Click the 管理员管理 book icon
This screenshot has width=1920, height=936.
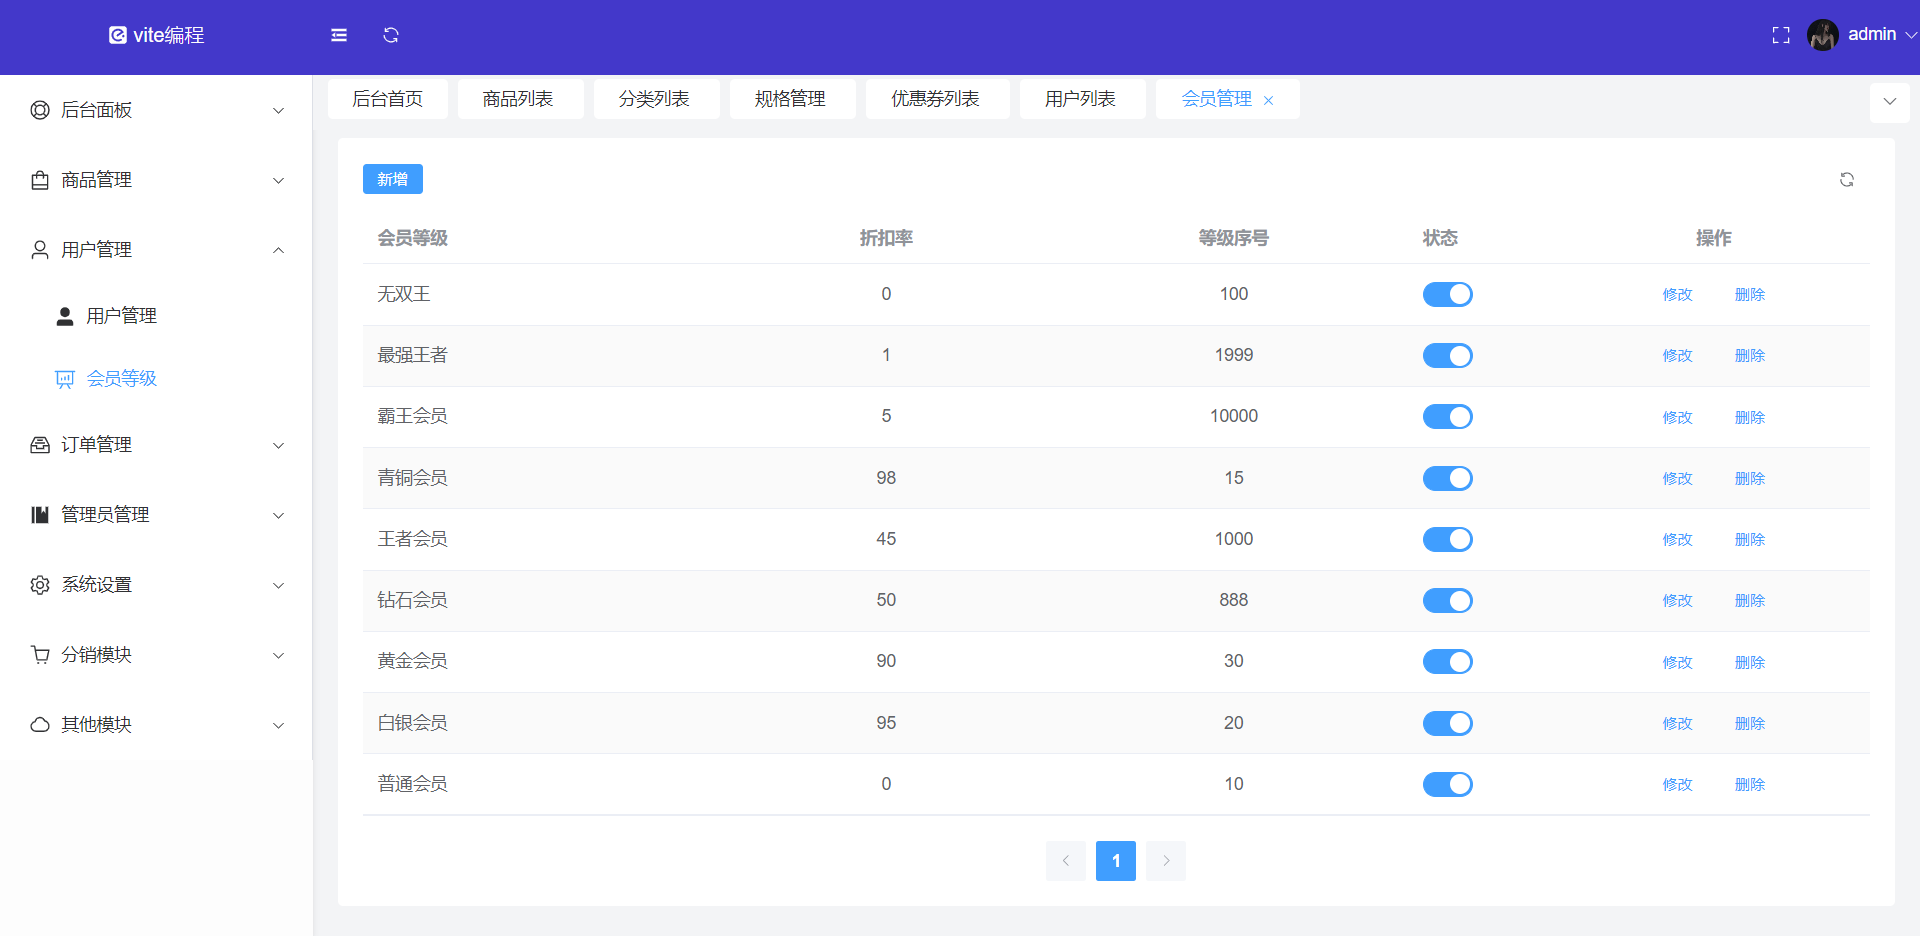40,515
